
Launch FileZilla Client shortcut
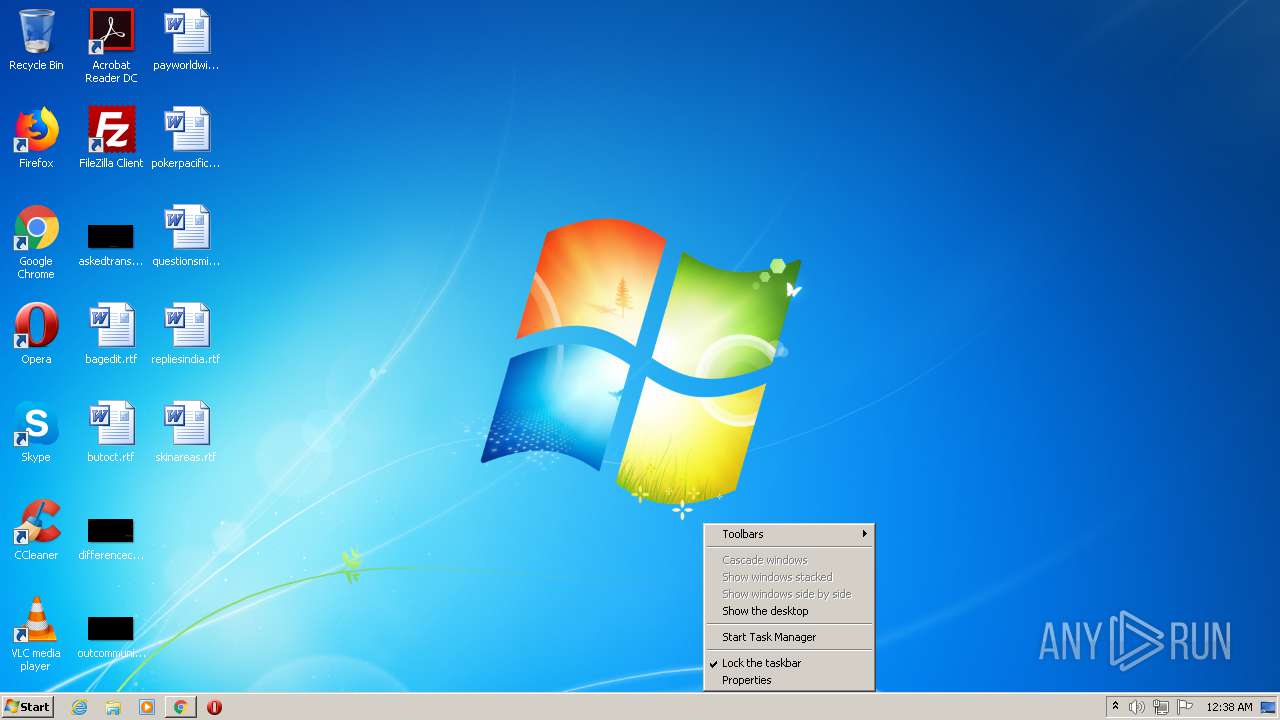click(111, 138)
